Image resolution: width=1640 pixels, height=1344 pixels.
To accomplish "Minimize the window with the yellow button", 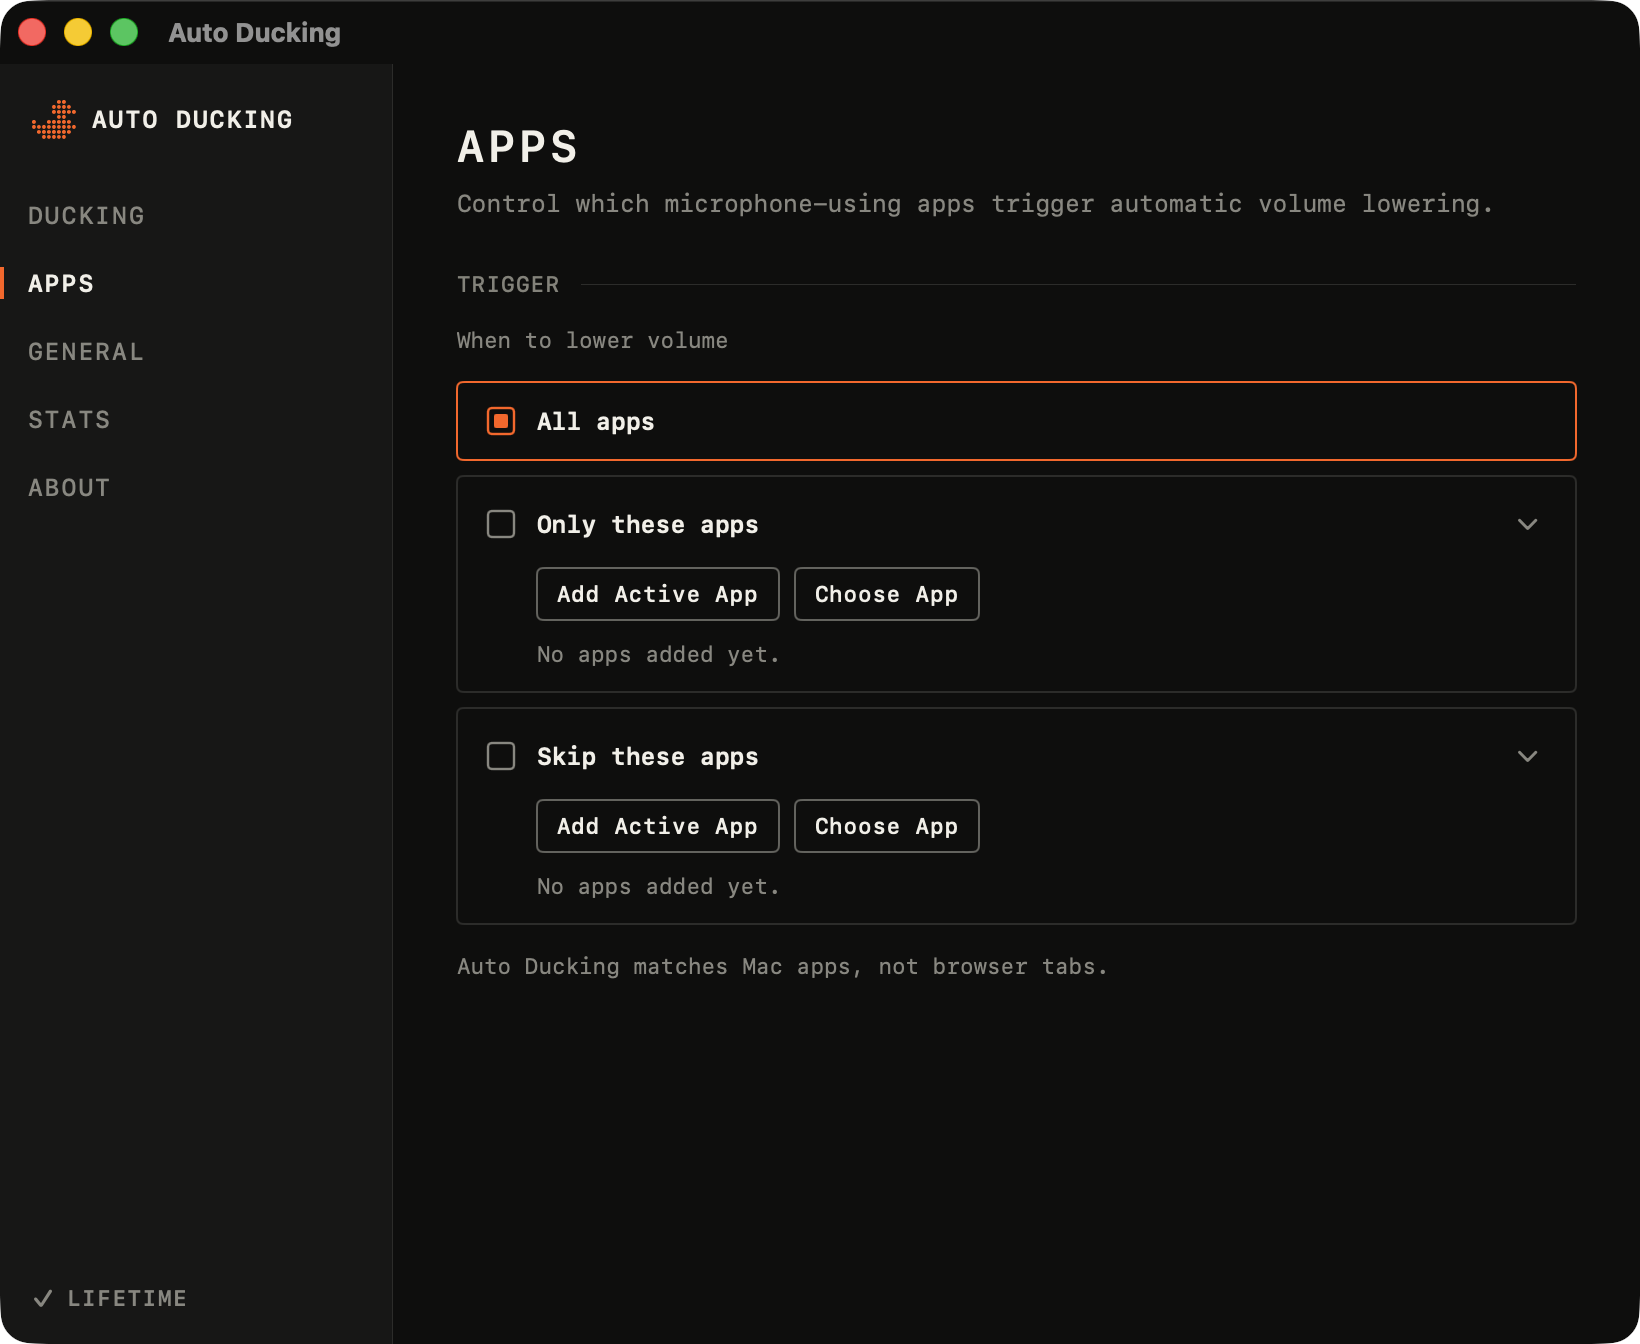I will 78,32.
